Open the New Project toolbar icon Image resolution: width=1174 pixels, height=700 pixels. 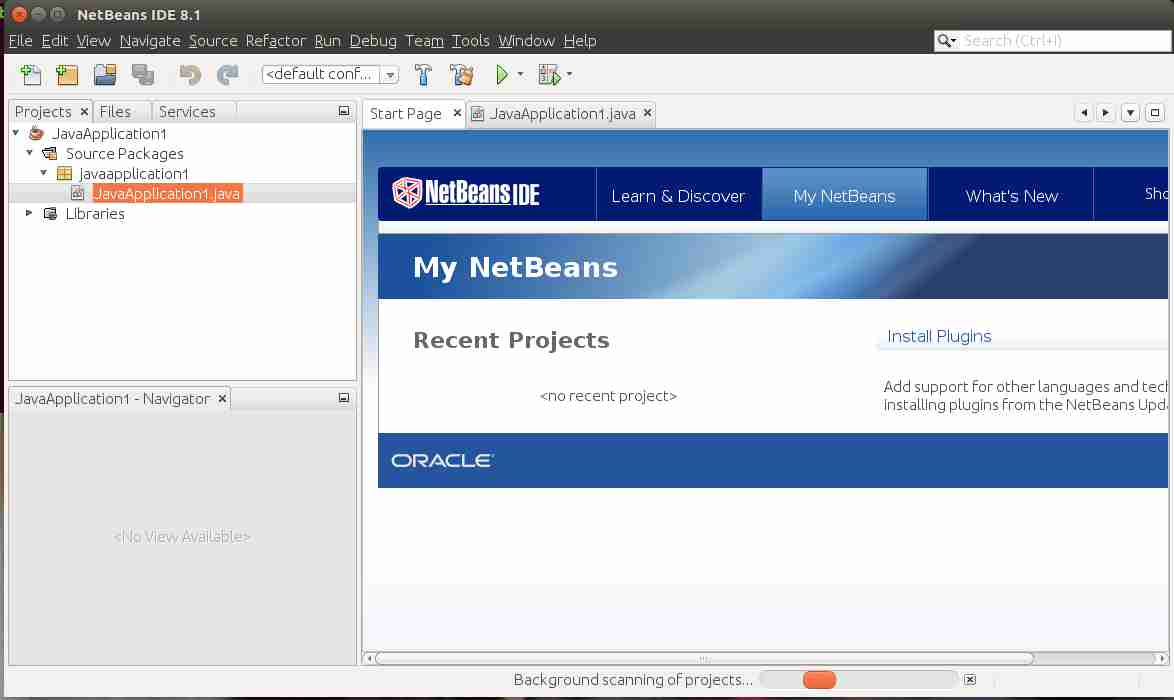66,74
